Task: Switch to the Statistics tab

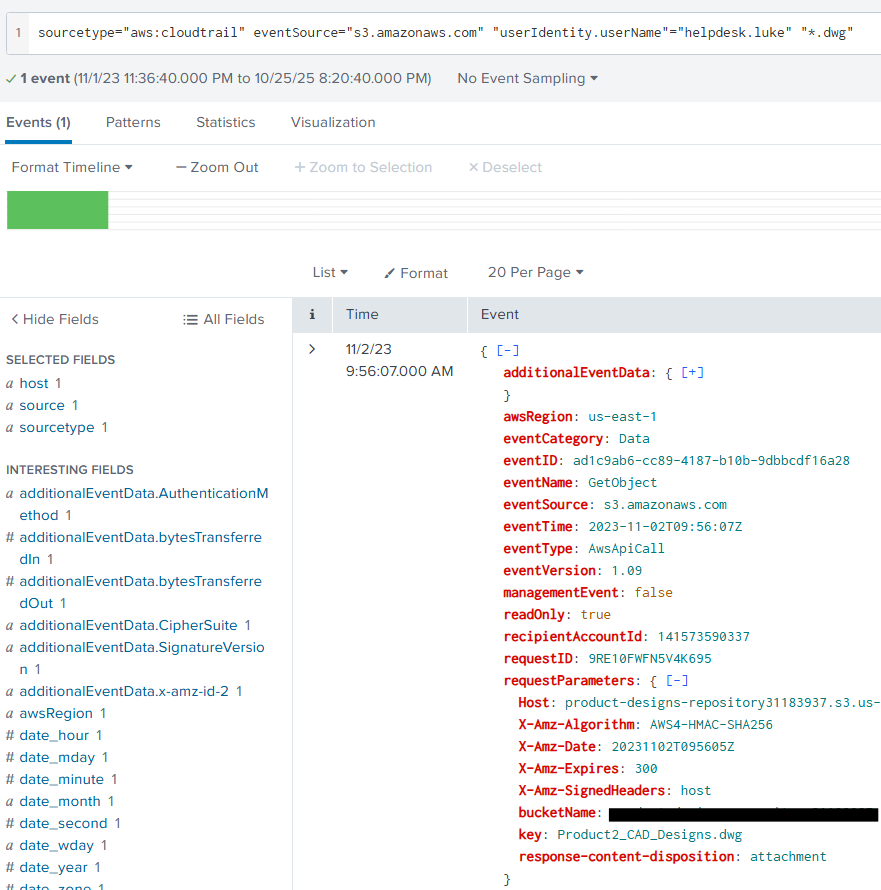Action: coord(225,122)
